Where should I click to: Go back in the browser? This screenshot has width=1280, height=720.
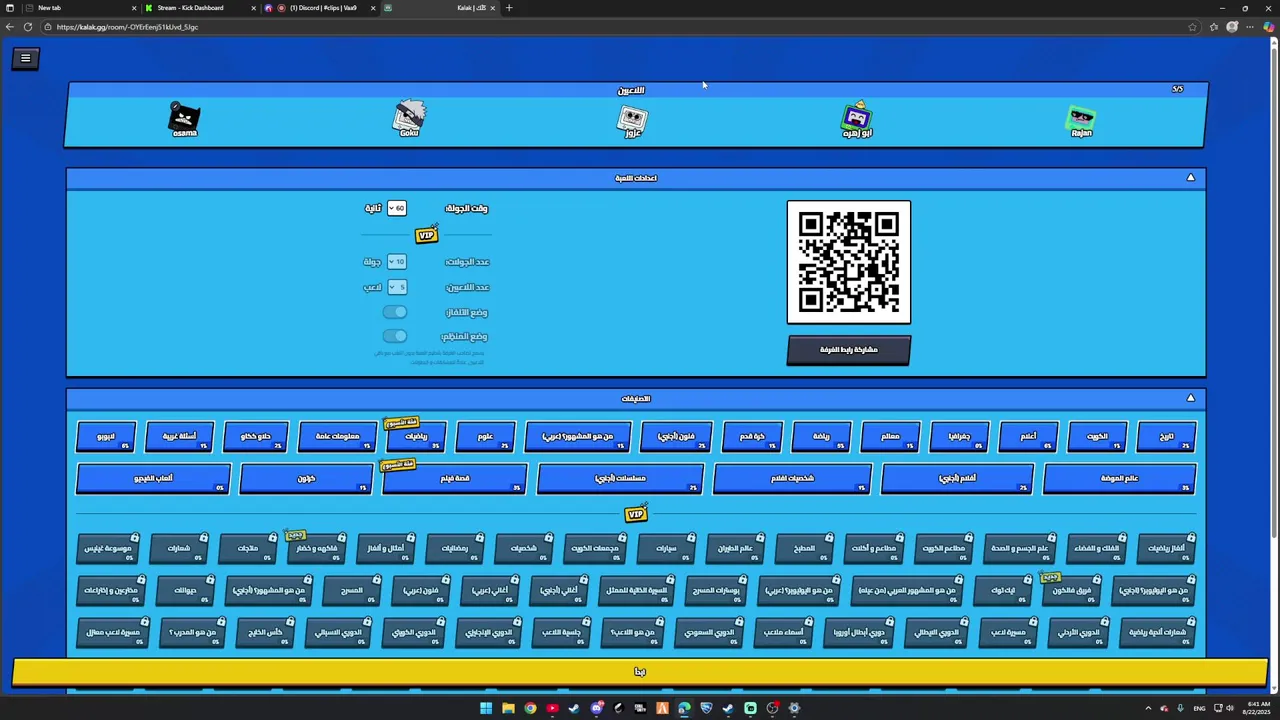(x=9, y=27)
